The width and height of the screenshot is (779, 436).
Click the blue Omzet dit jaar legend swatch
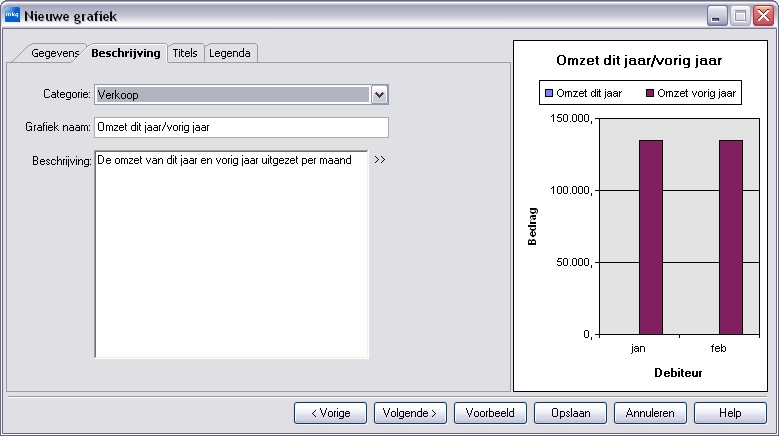pyautogui.click(x=549, y=93)
